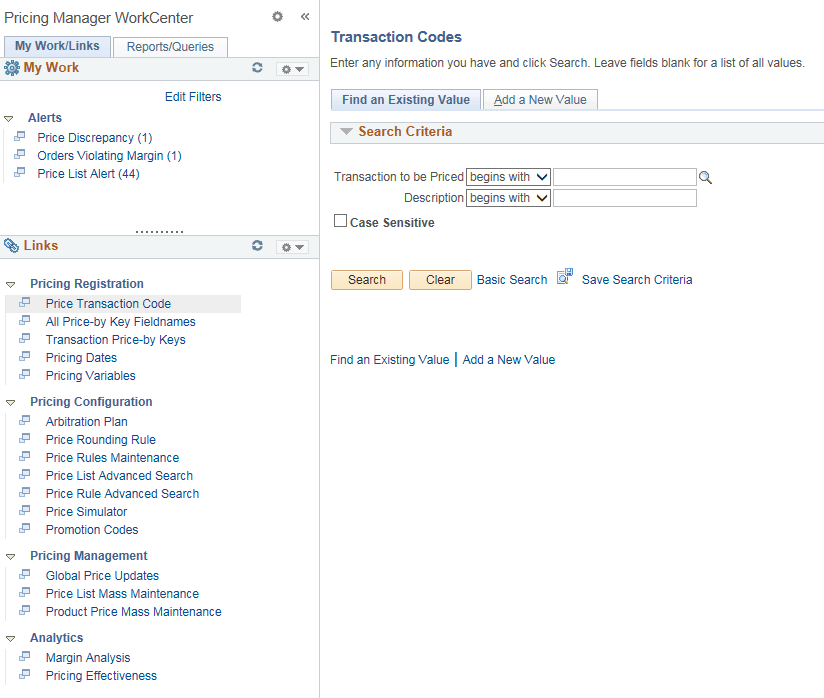Refresh the My Work pane
Screen dimensions: 824x698
pyautogui.click(x=257, y=67)
